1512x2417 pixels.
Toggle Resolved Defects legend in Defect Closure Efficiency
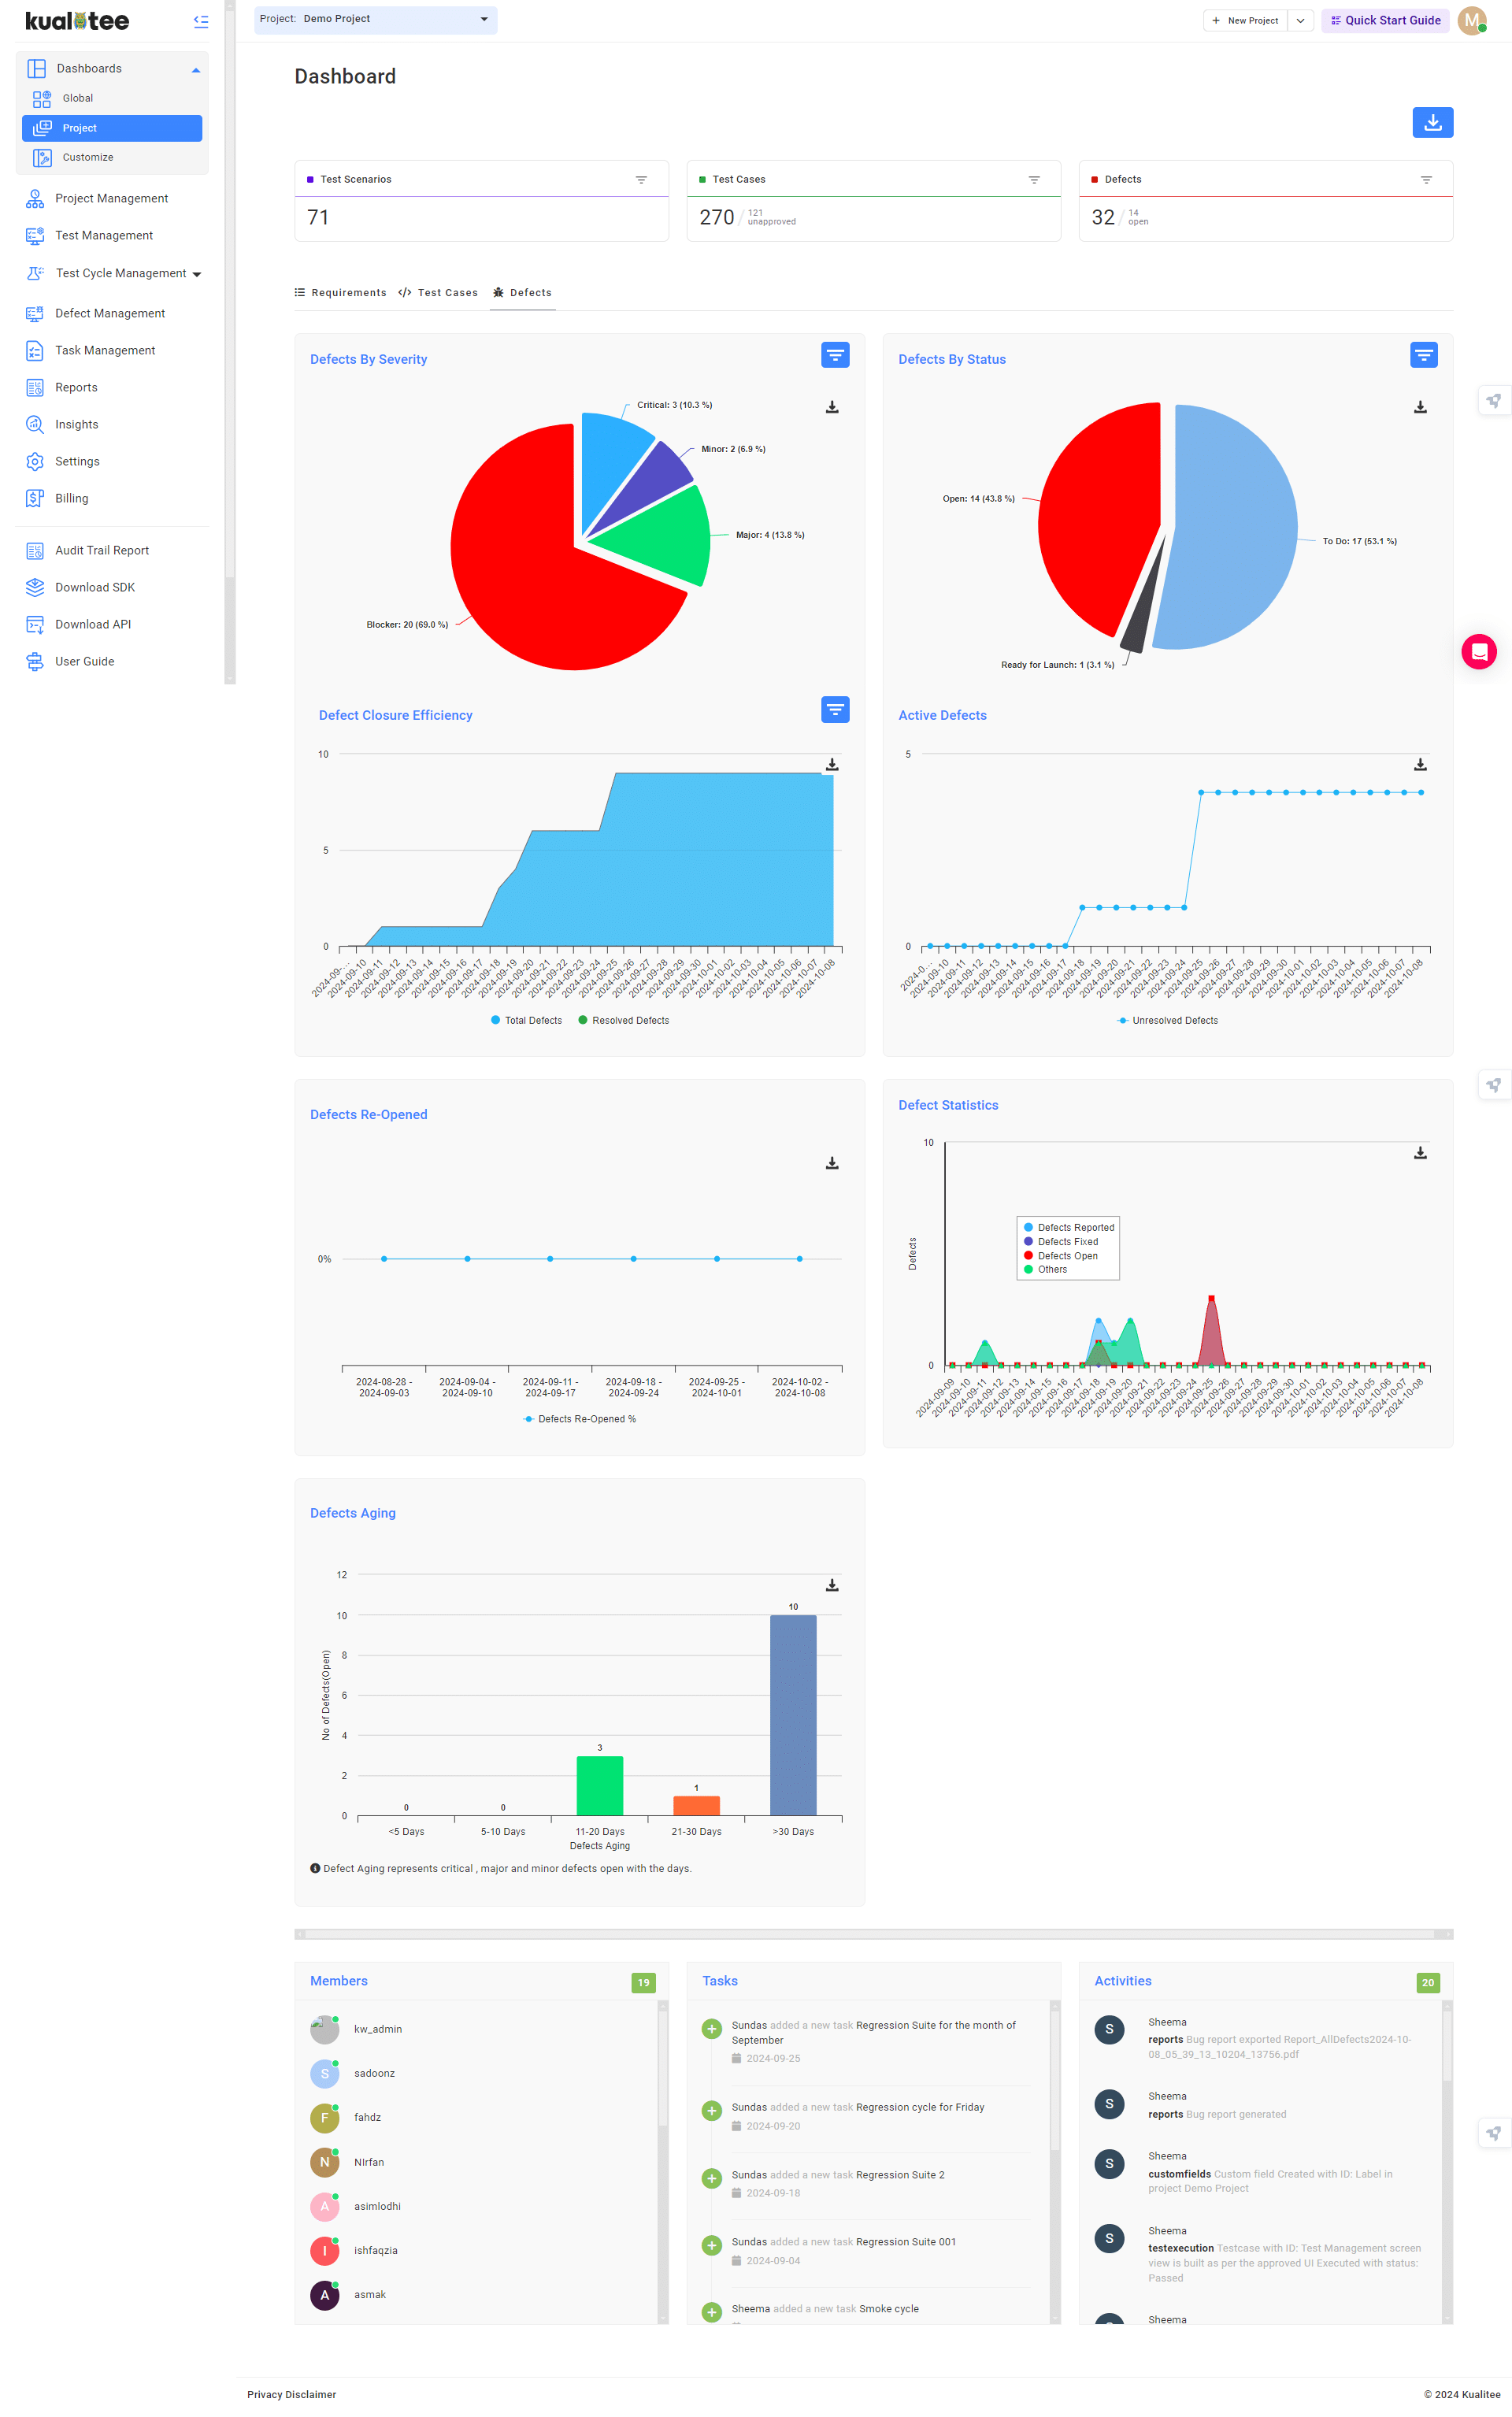click(x=623, y=1020)
